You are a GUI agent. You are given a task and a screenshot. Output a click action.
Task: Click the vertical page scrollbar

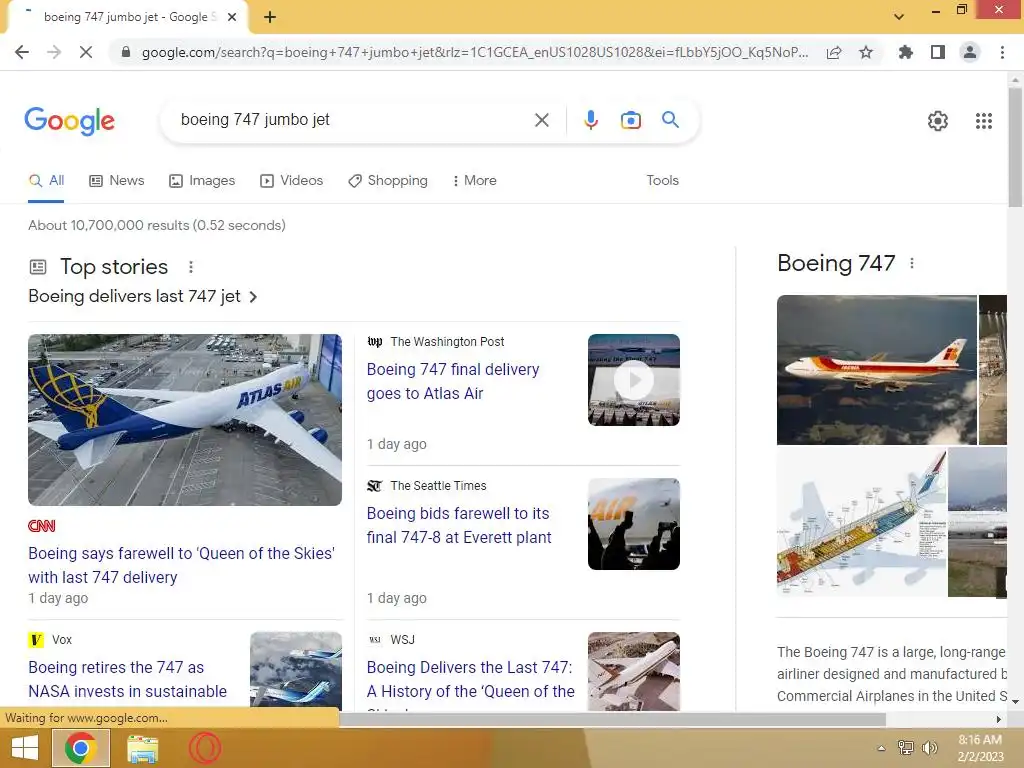[x=1015, y=149]
